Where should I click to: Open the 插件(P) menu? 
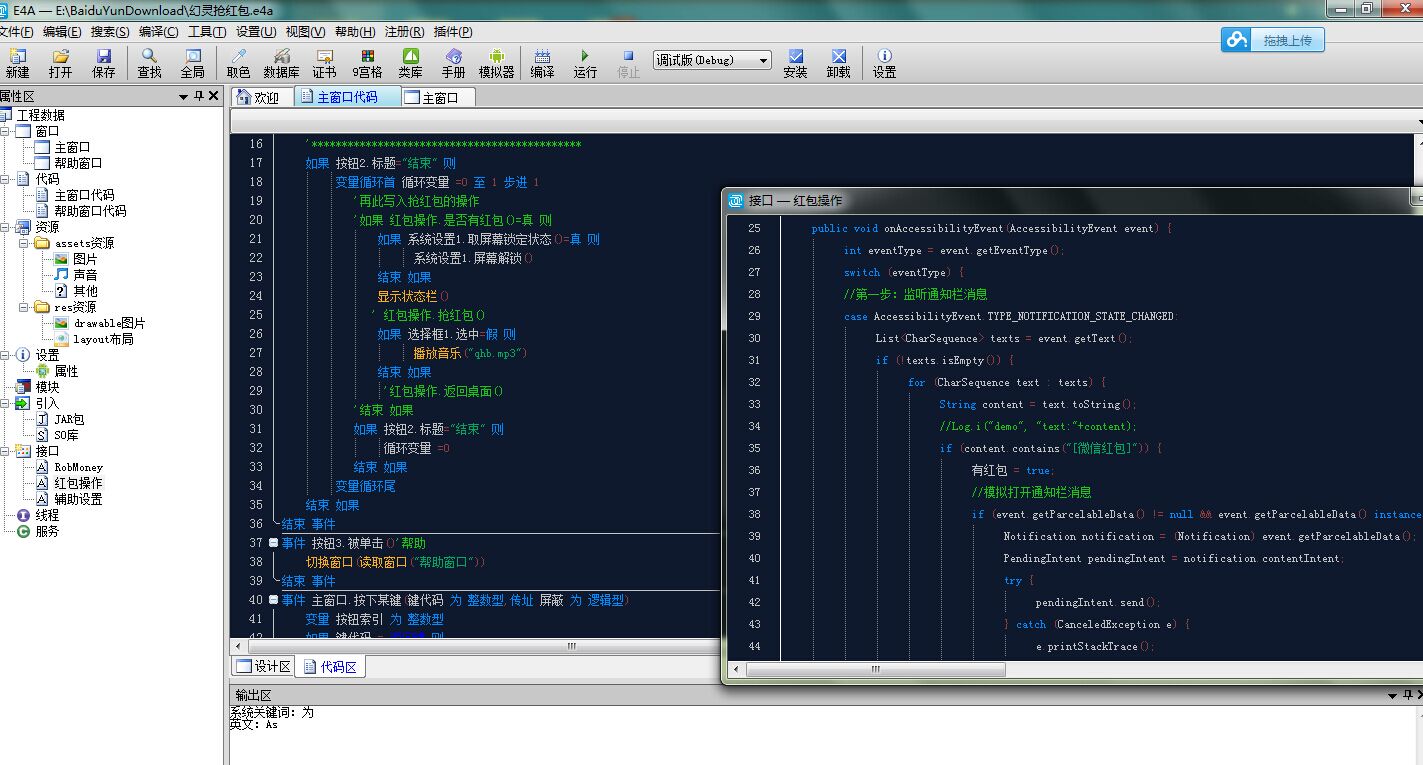[453, 32]
